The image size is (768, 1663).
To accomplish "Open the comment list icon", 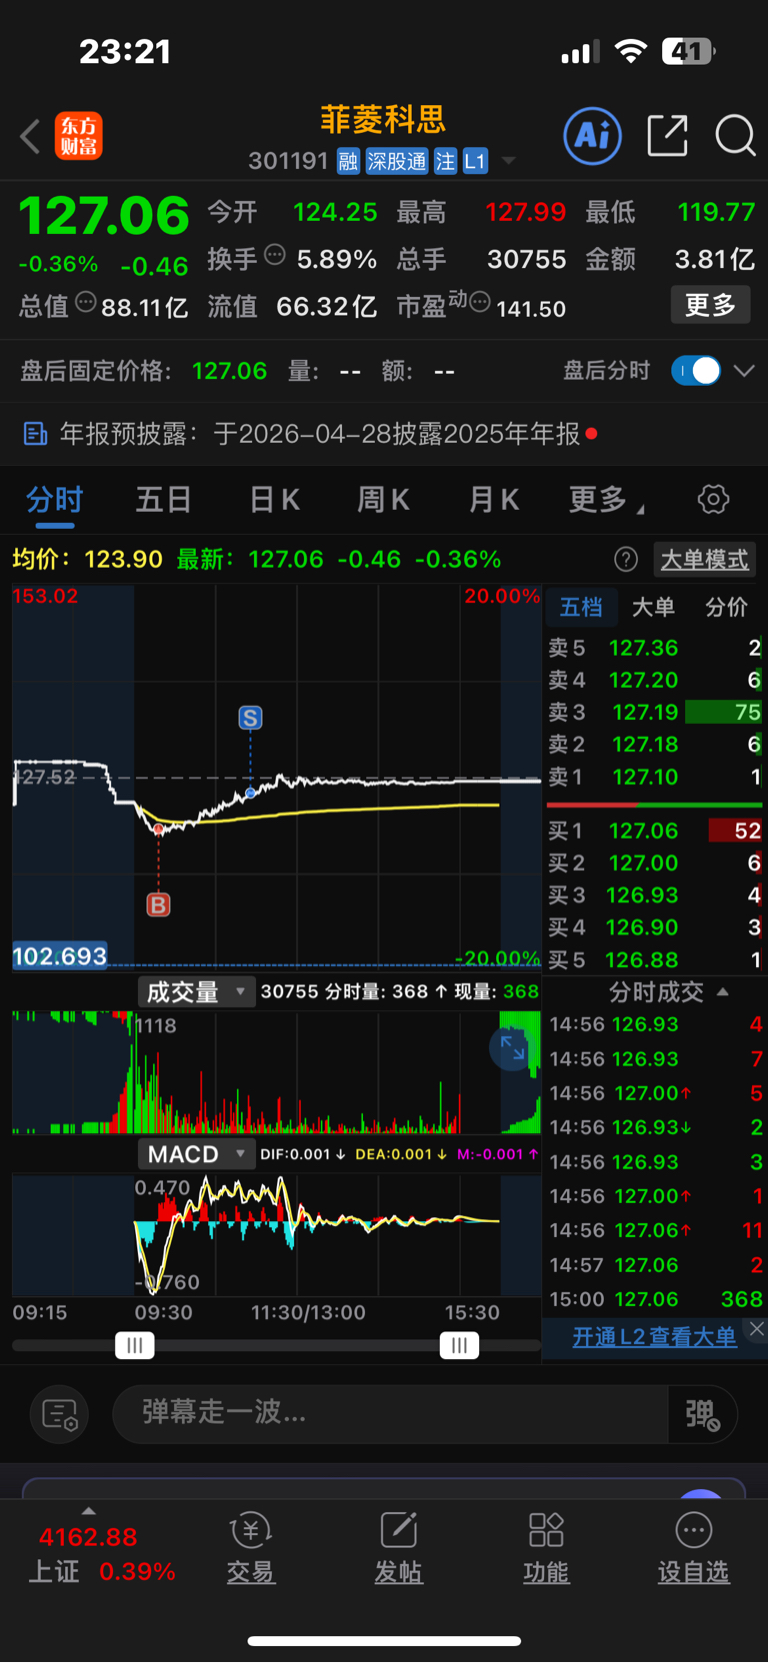I will click(60, 1414).
